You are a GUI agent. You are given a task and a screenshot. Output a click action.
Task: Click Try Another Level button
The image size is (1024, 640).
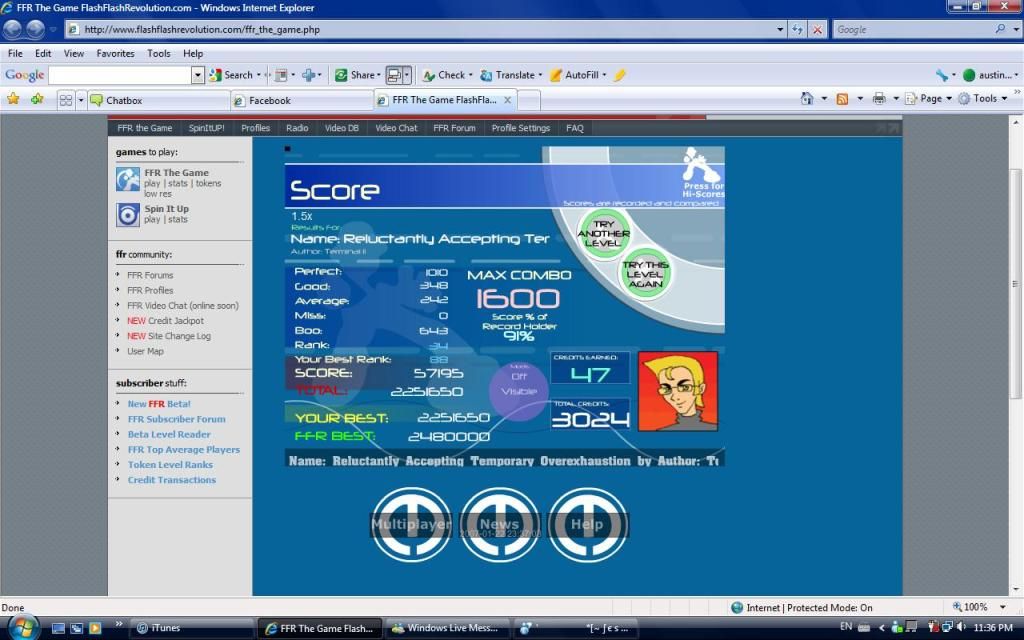click(604, 235)
